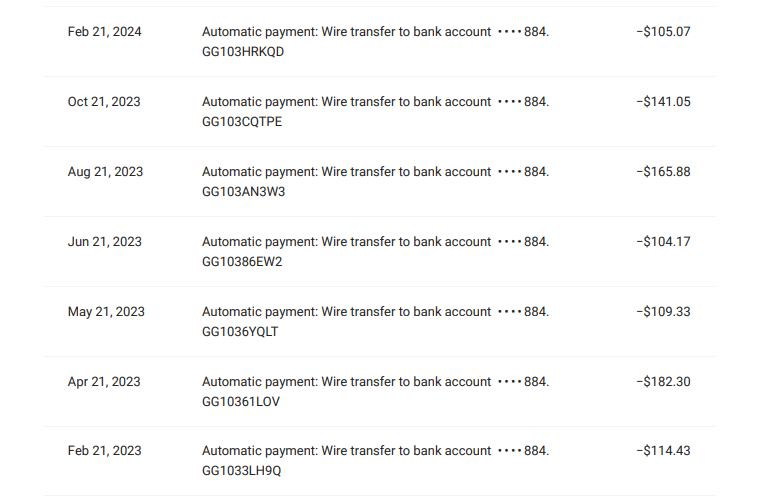Image resolution: width=762 pixels, height=502 pixels.
Task: Select the Oct 21, 2023 date cell
Action: tap(104, 102)
